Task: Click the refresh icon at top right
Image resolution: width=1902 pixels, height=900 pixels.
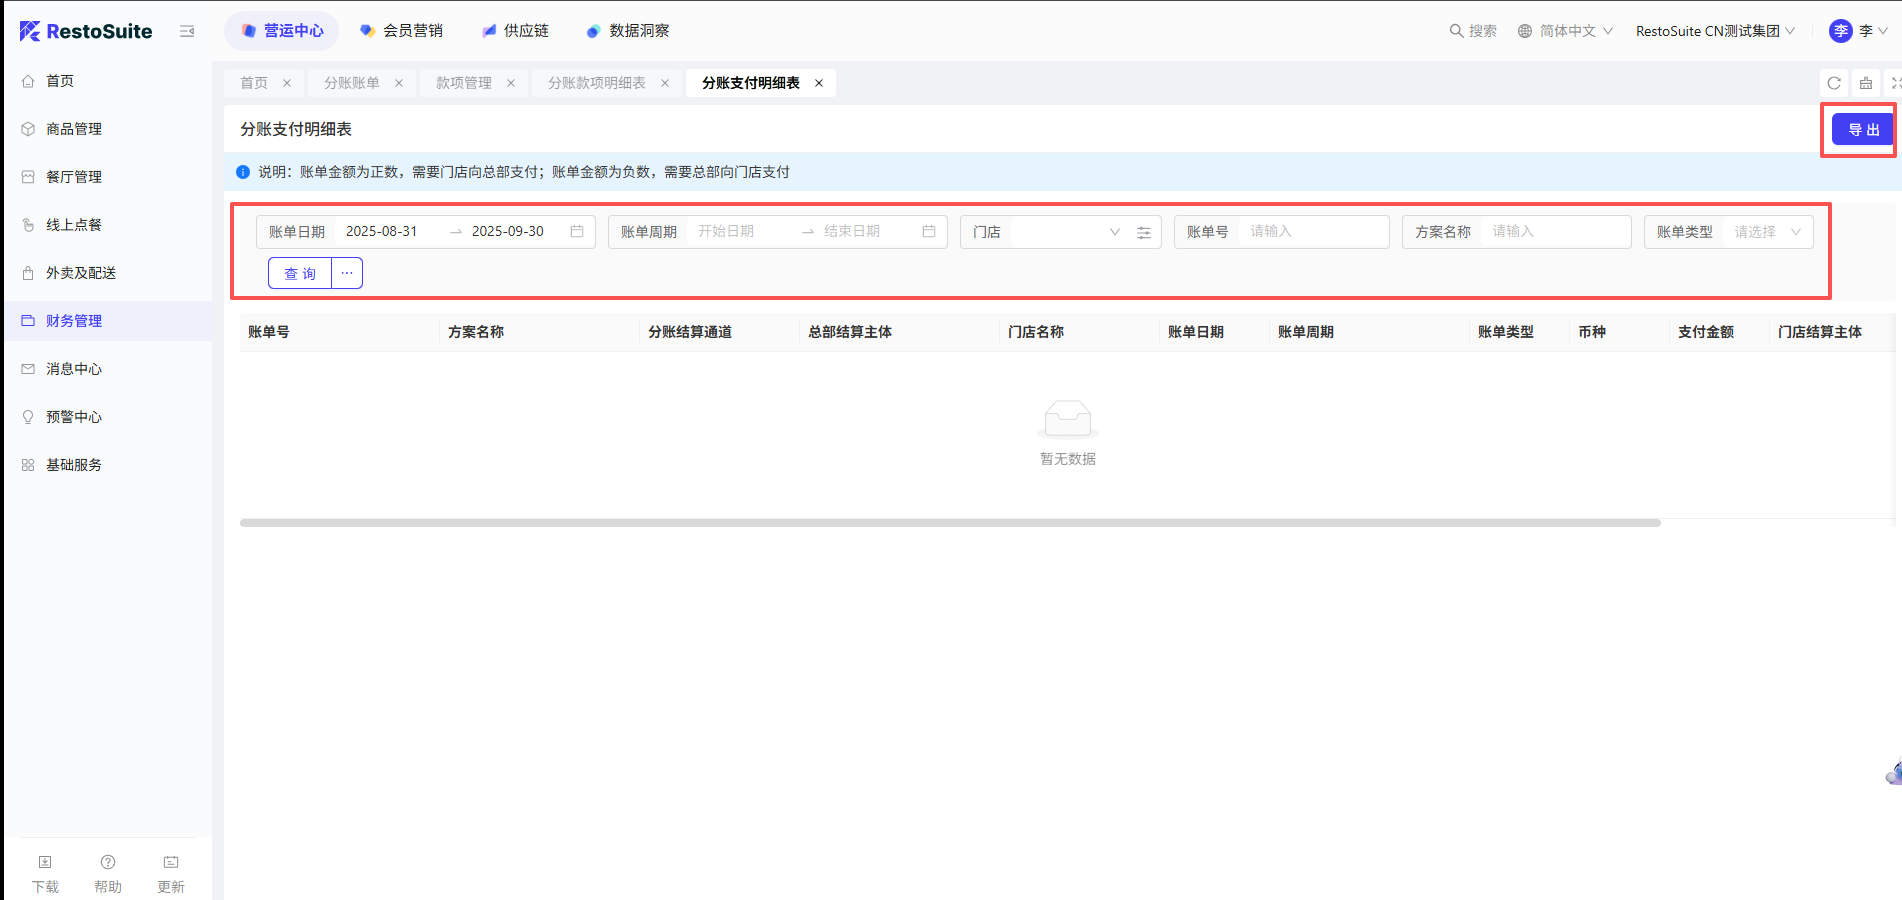Action: pyautogui.click(x=1834, y=83)
